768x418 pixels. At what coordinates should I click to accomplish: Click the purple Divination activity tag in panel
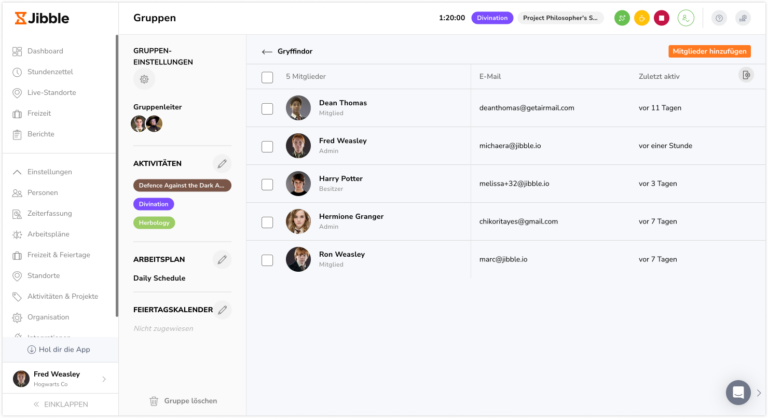(153, 204)
